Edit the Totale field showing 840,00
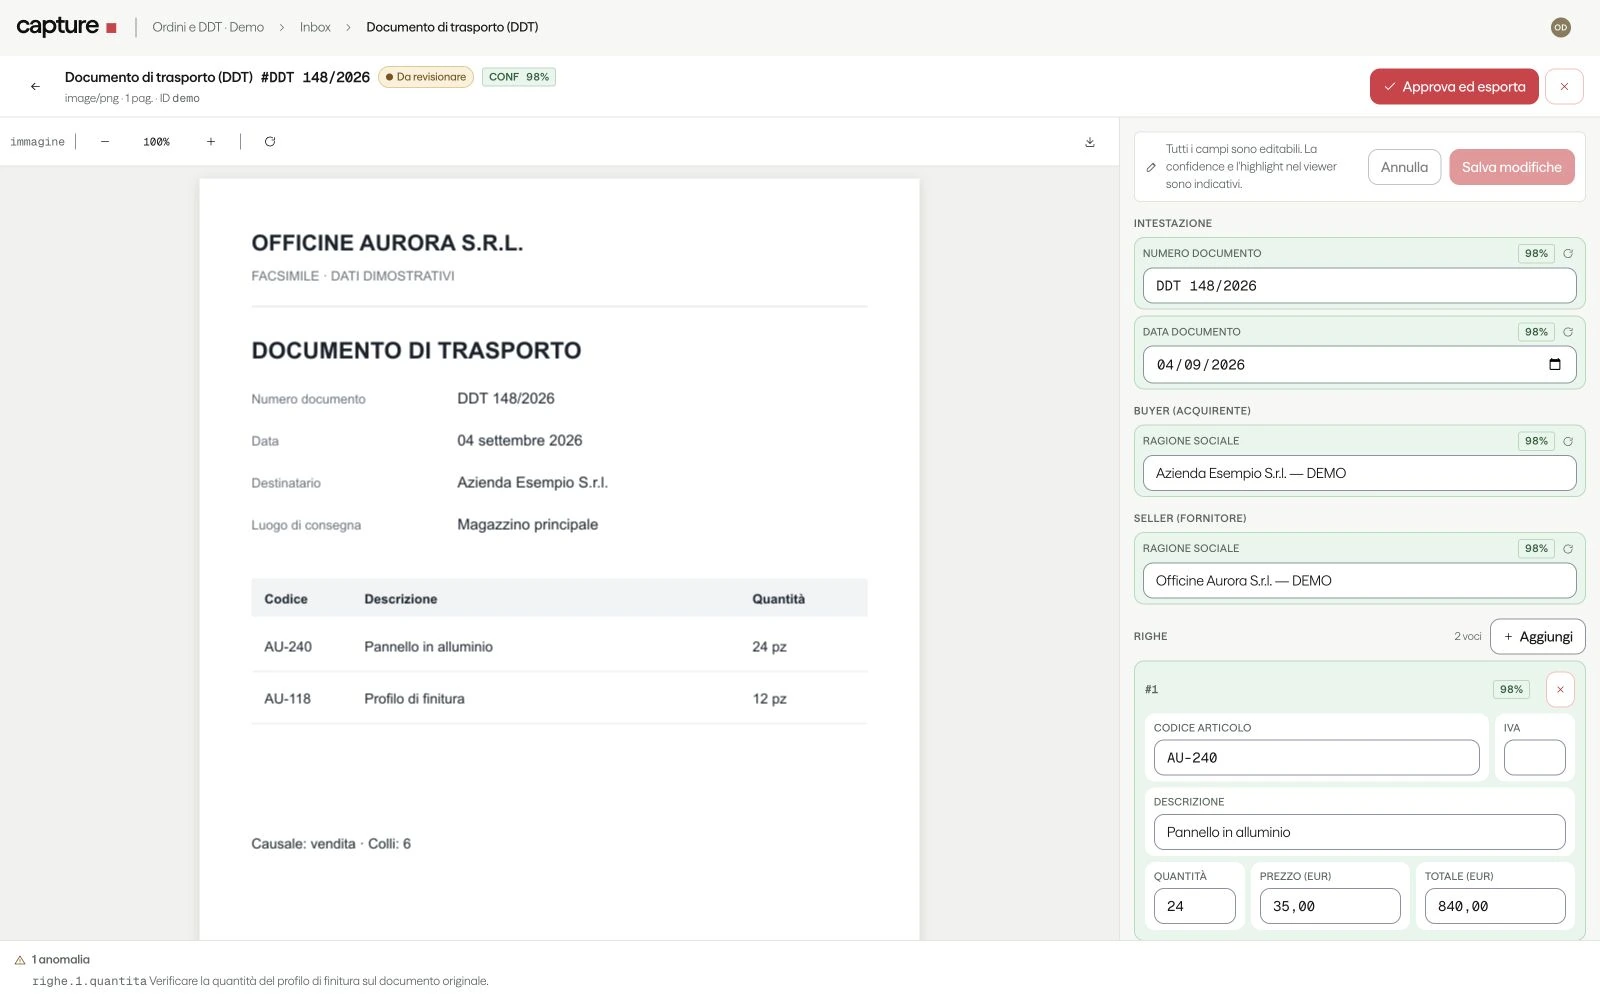Screen dimensions: 1600x1000 (1495, 906)
